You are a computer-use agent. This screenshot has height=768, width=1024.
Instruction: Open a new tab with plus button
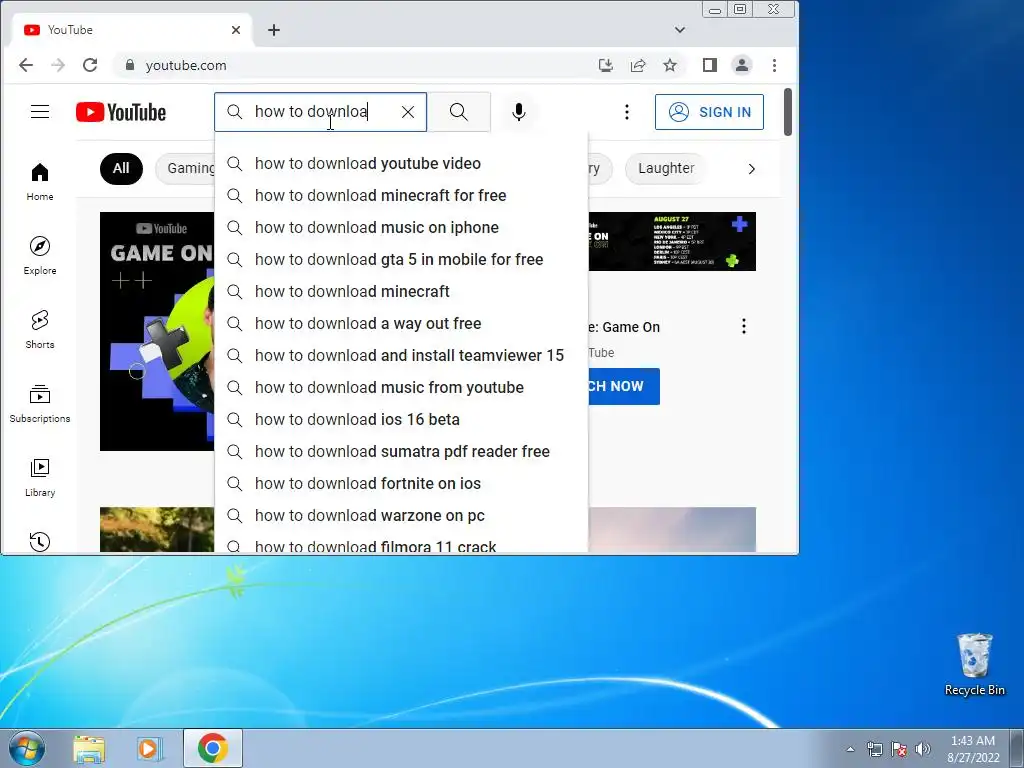pos(274,30)
